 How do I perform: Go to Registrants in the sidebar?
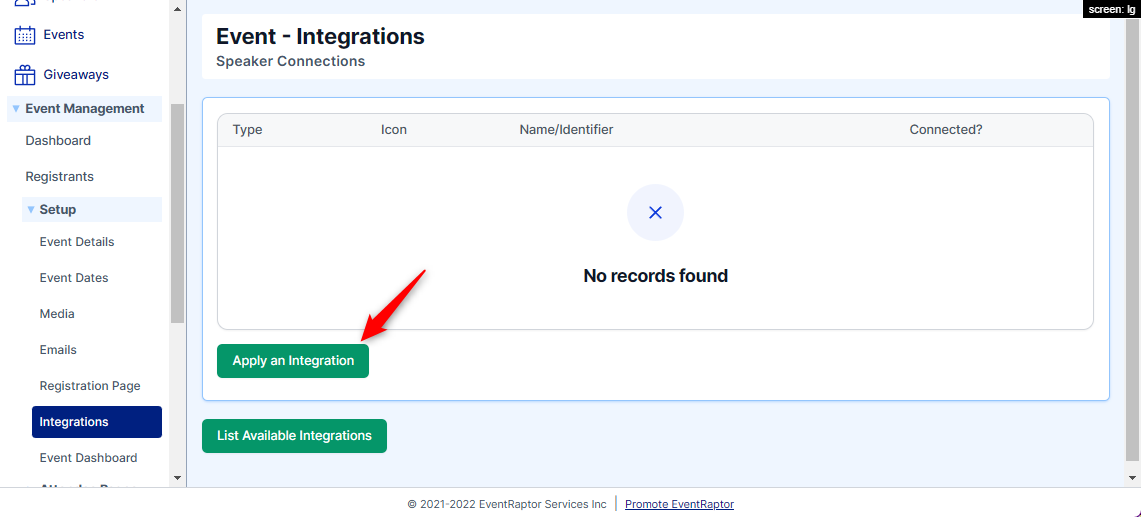point(59,177)
